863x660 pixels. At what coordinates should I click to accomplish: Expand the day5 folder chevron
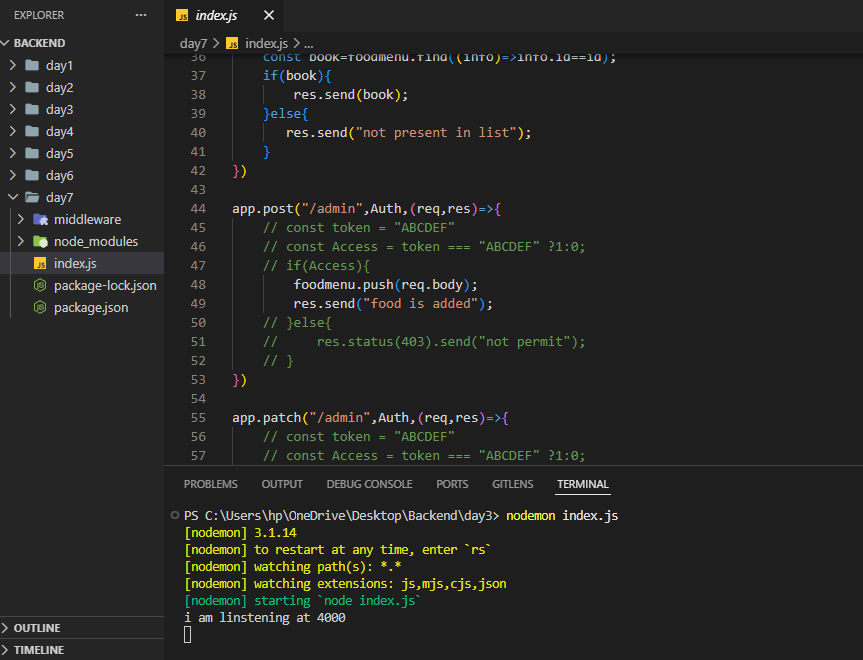point(13,153)
